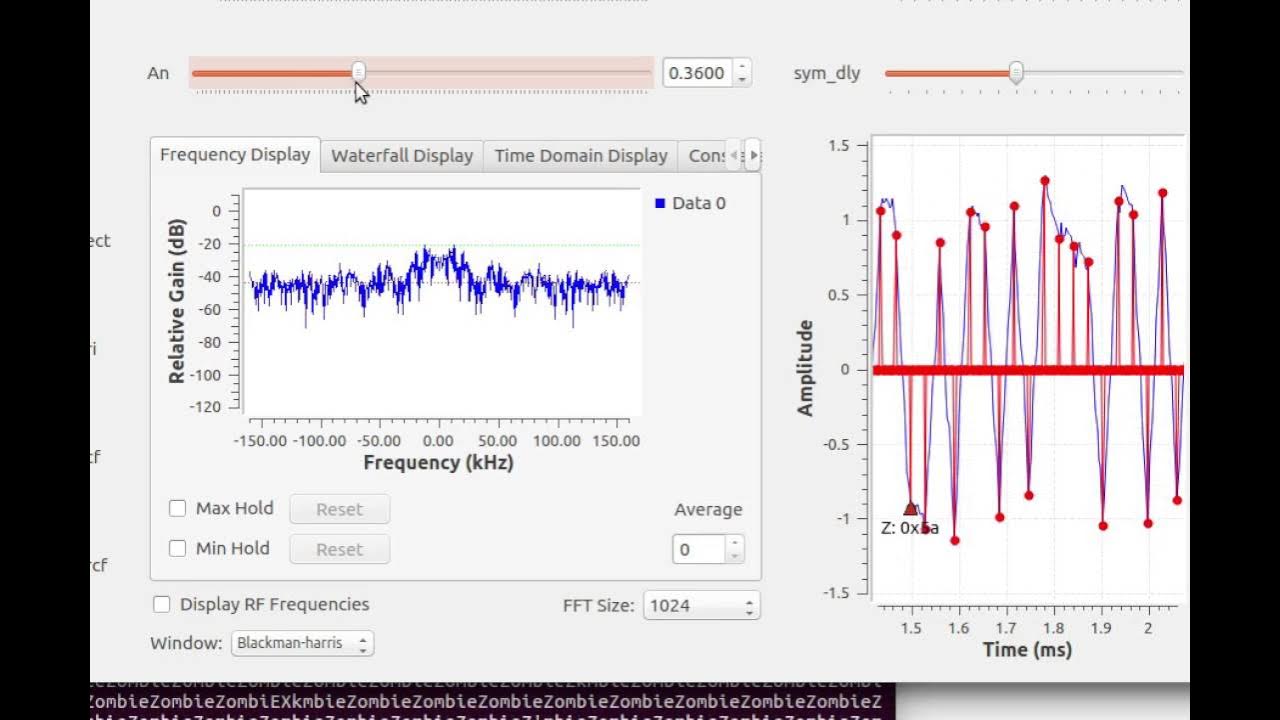Click the Time (ms) axis label
This screenshot has height=720, width=1280.
click(1027, 649)
